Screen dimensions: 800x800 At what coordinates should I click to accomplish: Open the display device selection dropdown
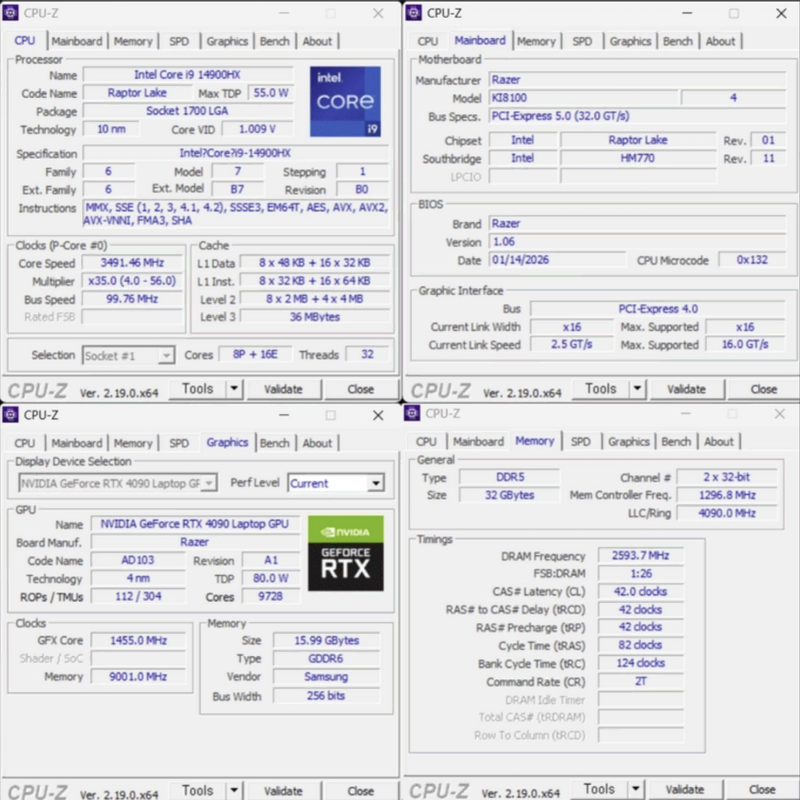click(117, 483)
